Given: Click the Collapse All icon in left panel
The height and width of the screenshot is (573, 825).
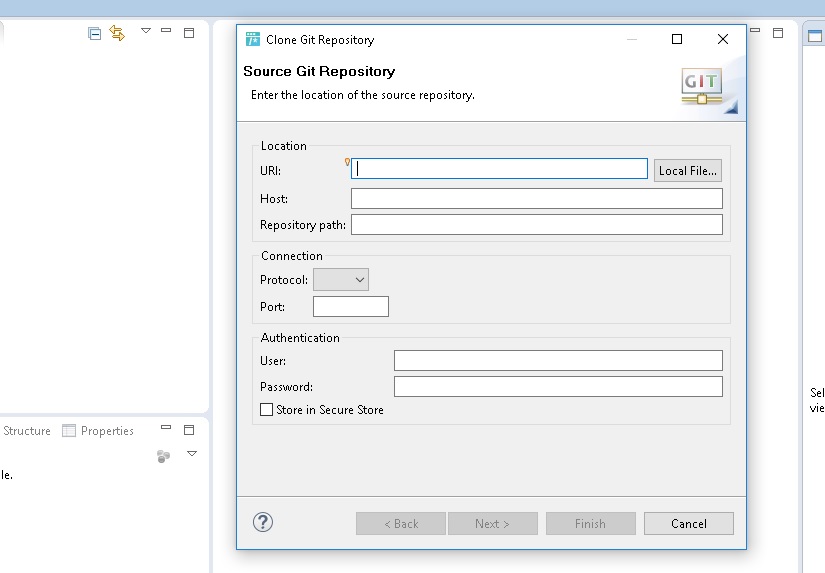Looking at the screenshot, I should [94, 34].
